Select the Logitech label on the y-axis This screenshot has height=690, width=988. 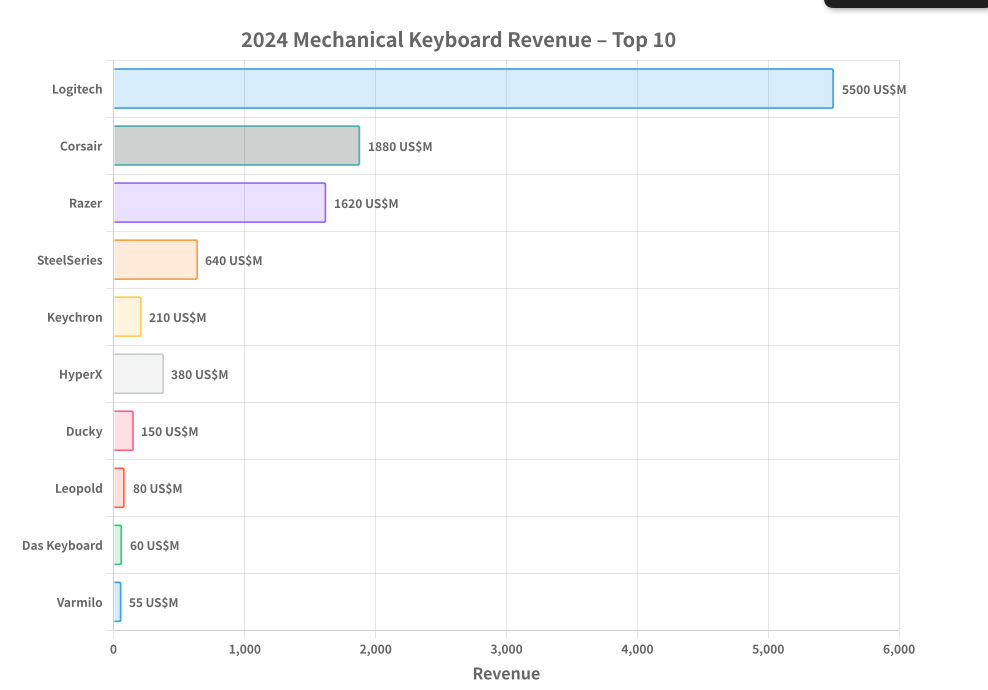[x=77, y=89]
